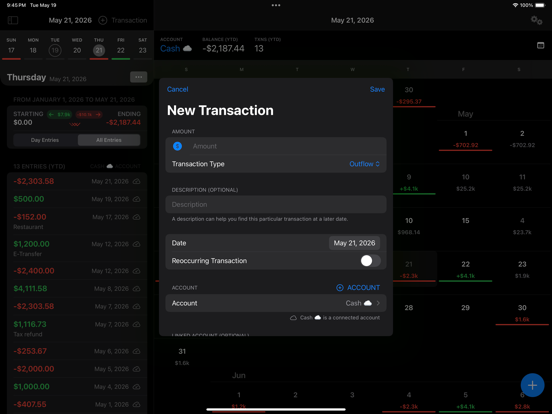Image resolution: width=552 pixels, height=414 pixels.
Task: Switch to All Entries segment
Action: pyautogui.click(x=109, y=140)
